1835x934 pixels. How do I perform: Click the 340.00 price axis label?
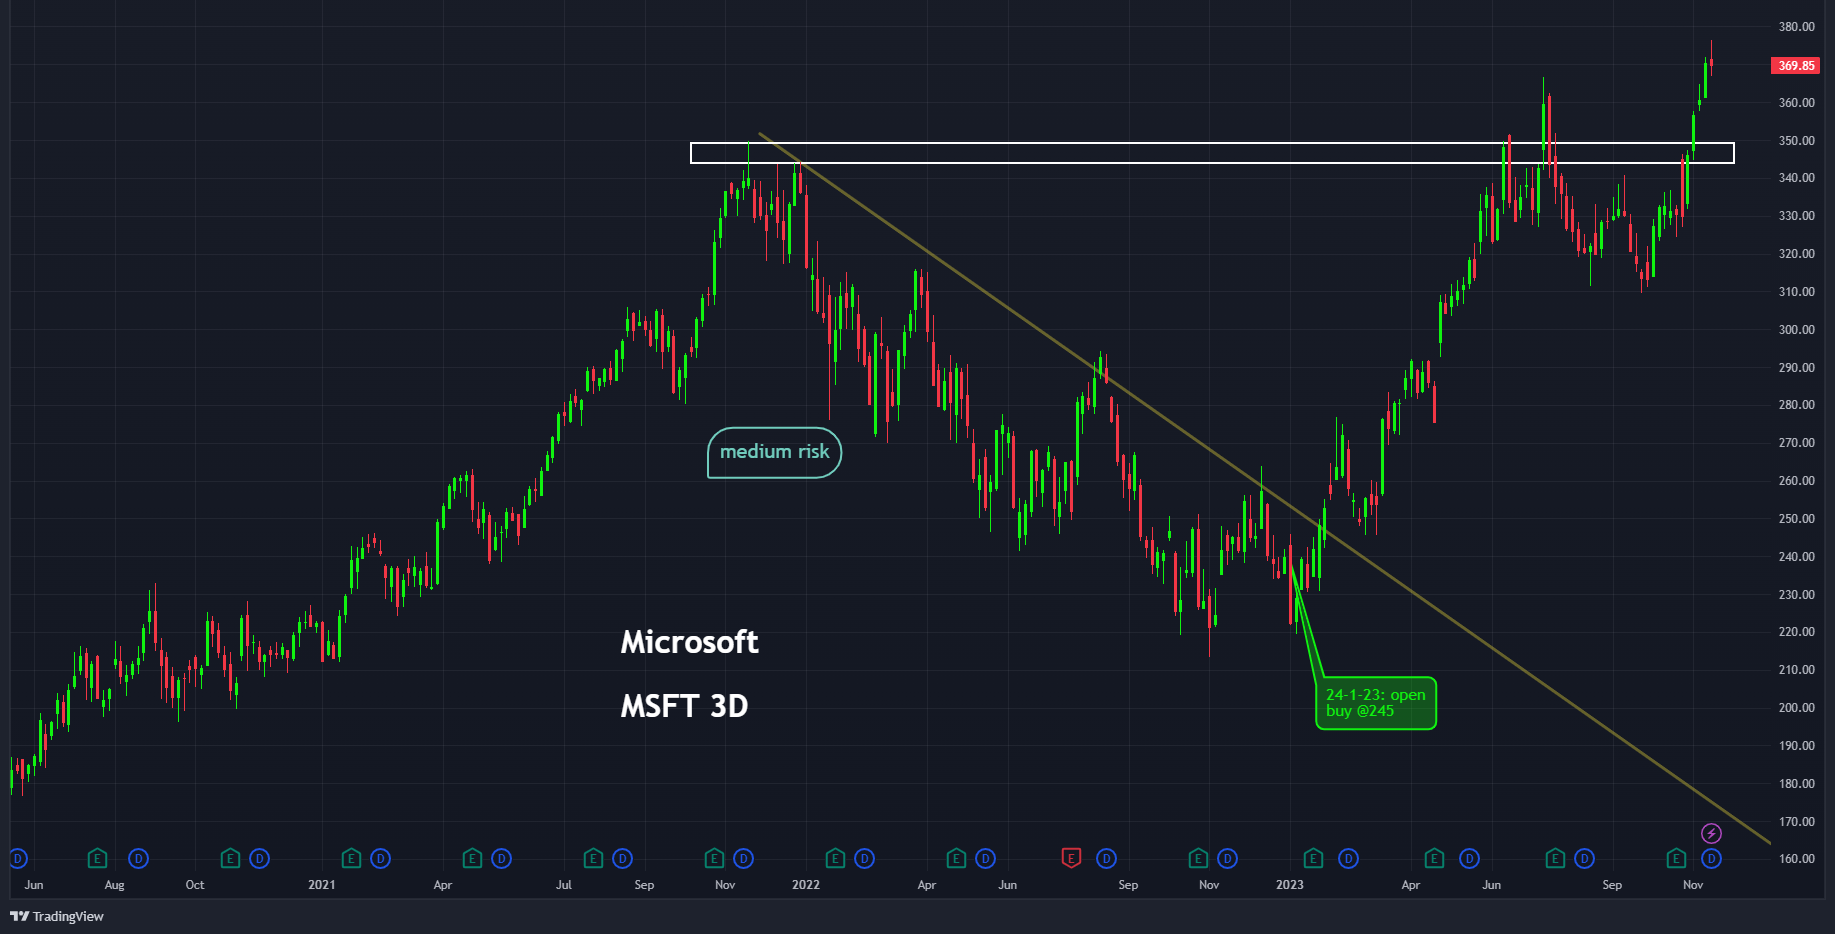tap(1797, 178)
